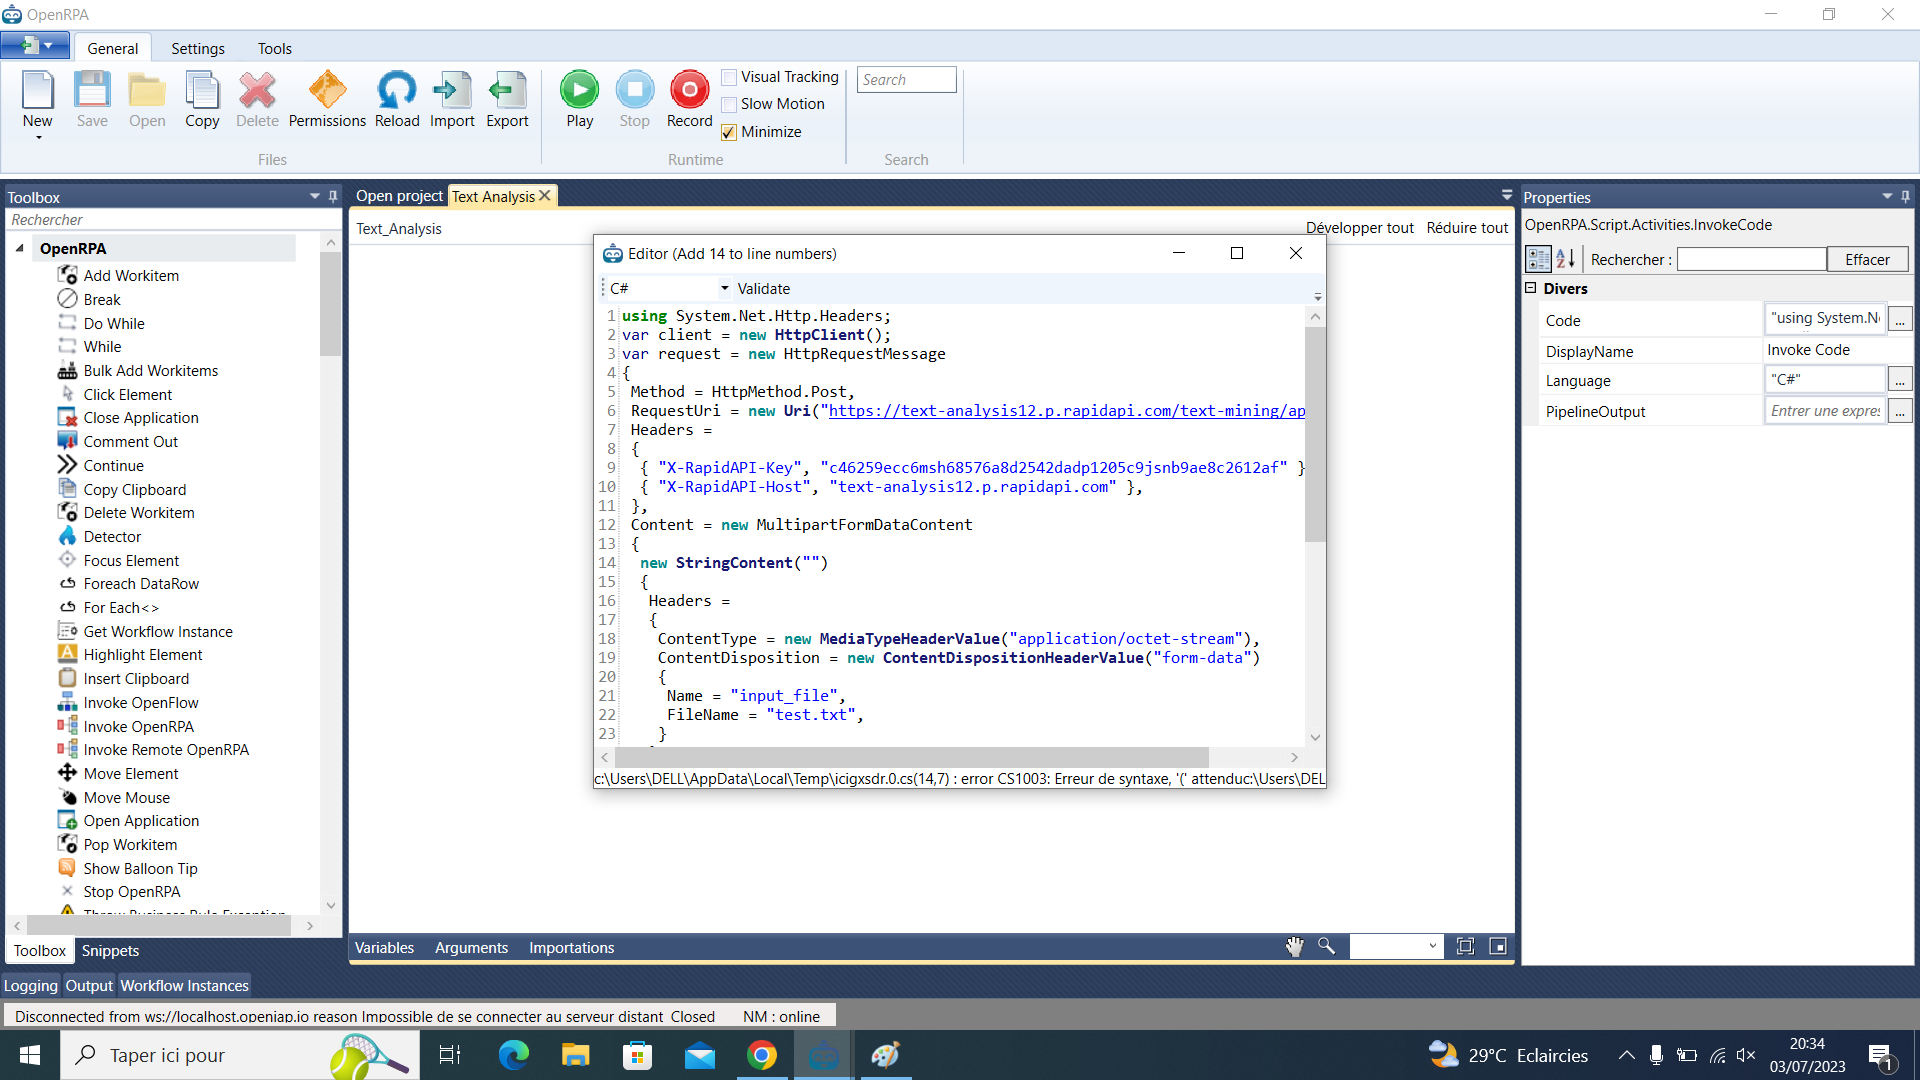Open the Arguments panel
The width and height of the screenshot is (1920, 1080).
[471, 947]
